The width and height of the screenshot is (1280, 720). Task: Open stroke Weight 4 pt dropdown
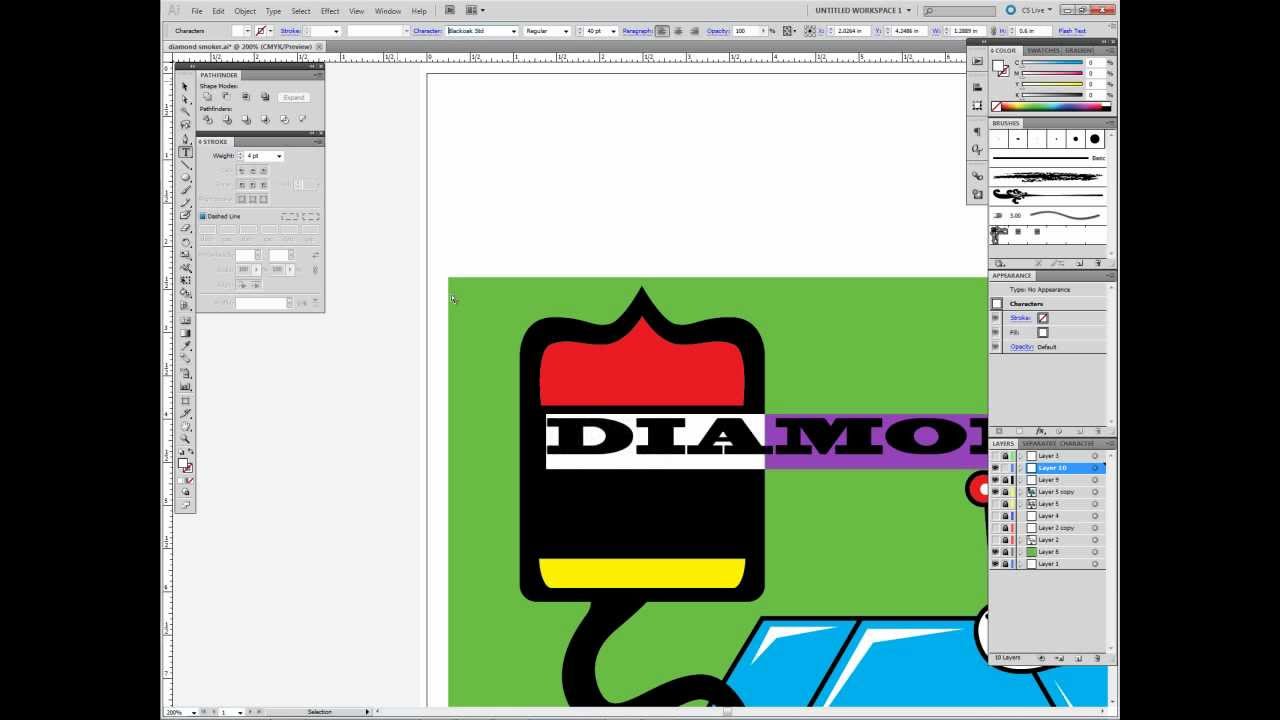tap(279, 156)
